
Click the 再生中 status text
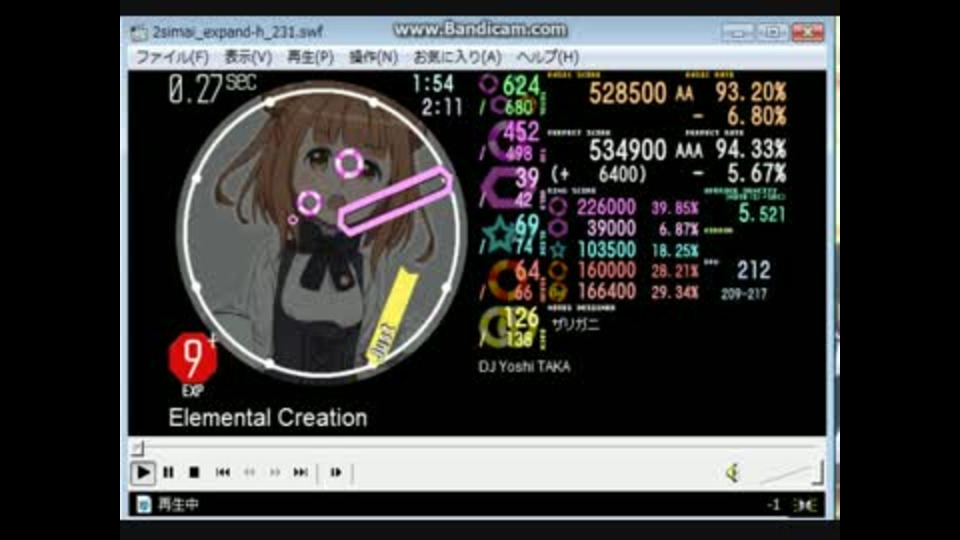(x=178, y=504)
